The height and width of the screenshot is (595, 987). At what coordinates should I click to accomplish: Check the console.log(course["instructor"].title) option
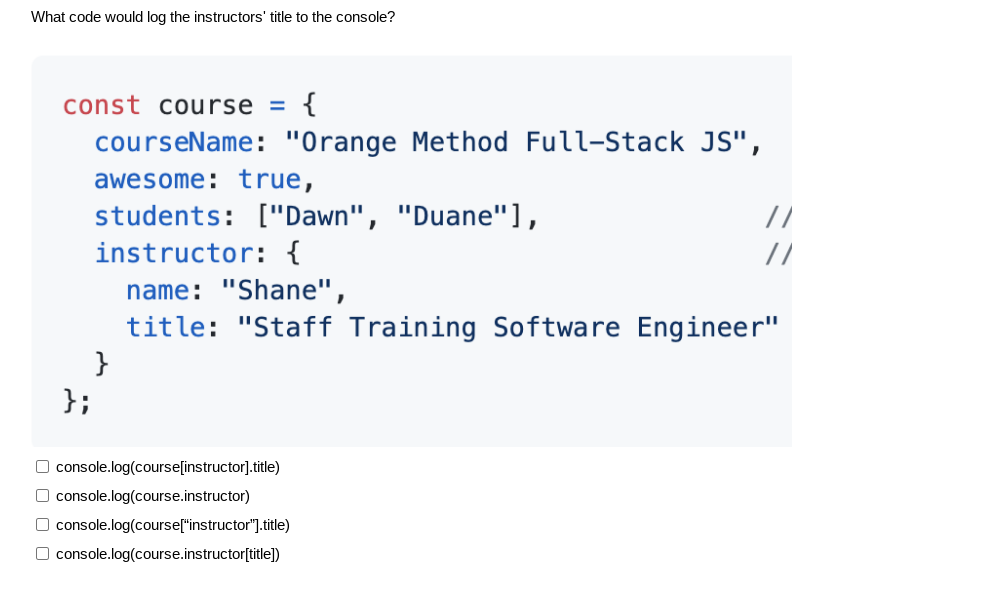42,524
